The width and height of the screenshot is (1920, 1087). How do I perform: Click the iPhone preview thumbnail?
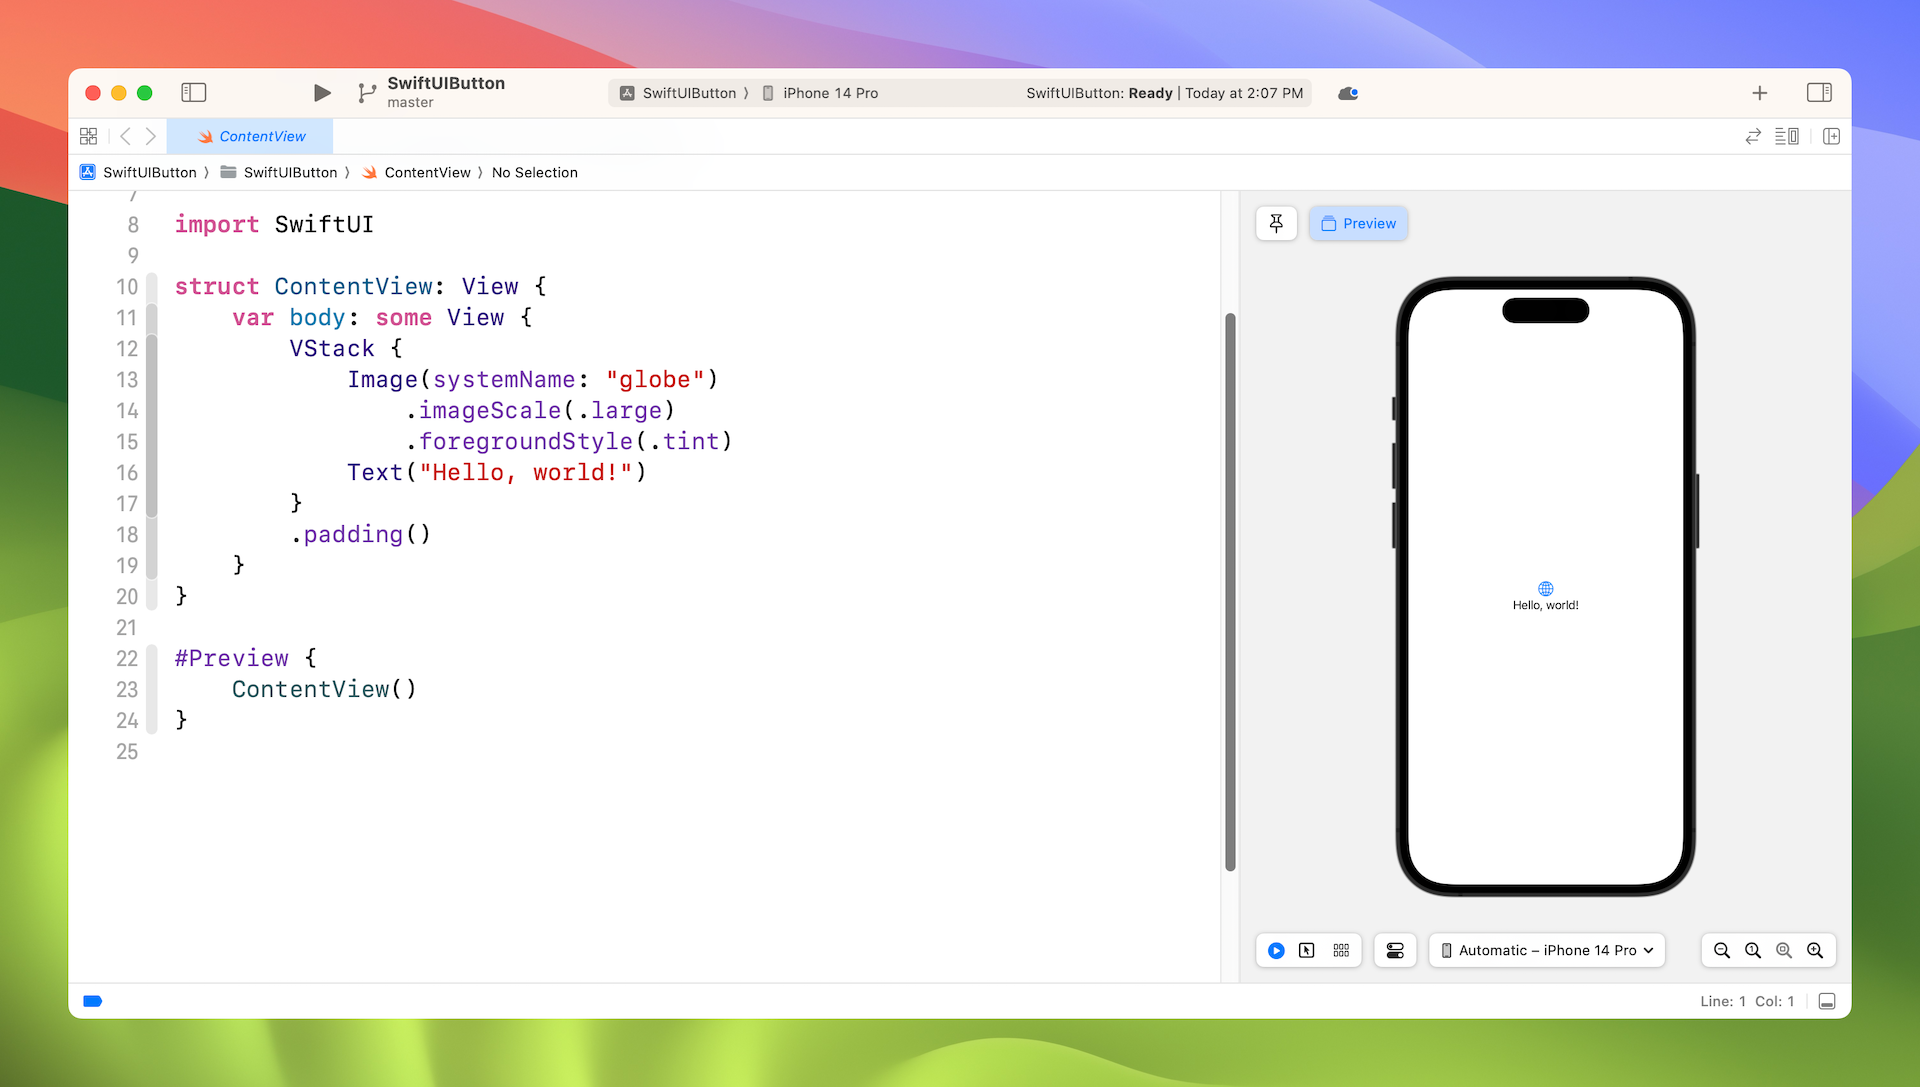(x=1545, y=586)
